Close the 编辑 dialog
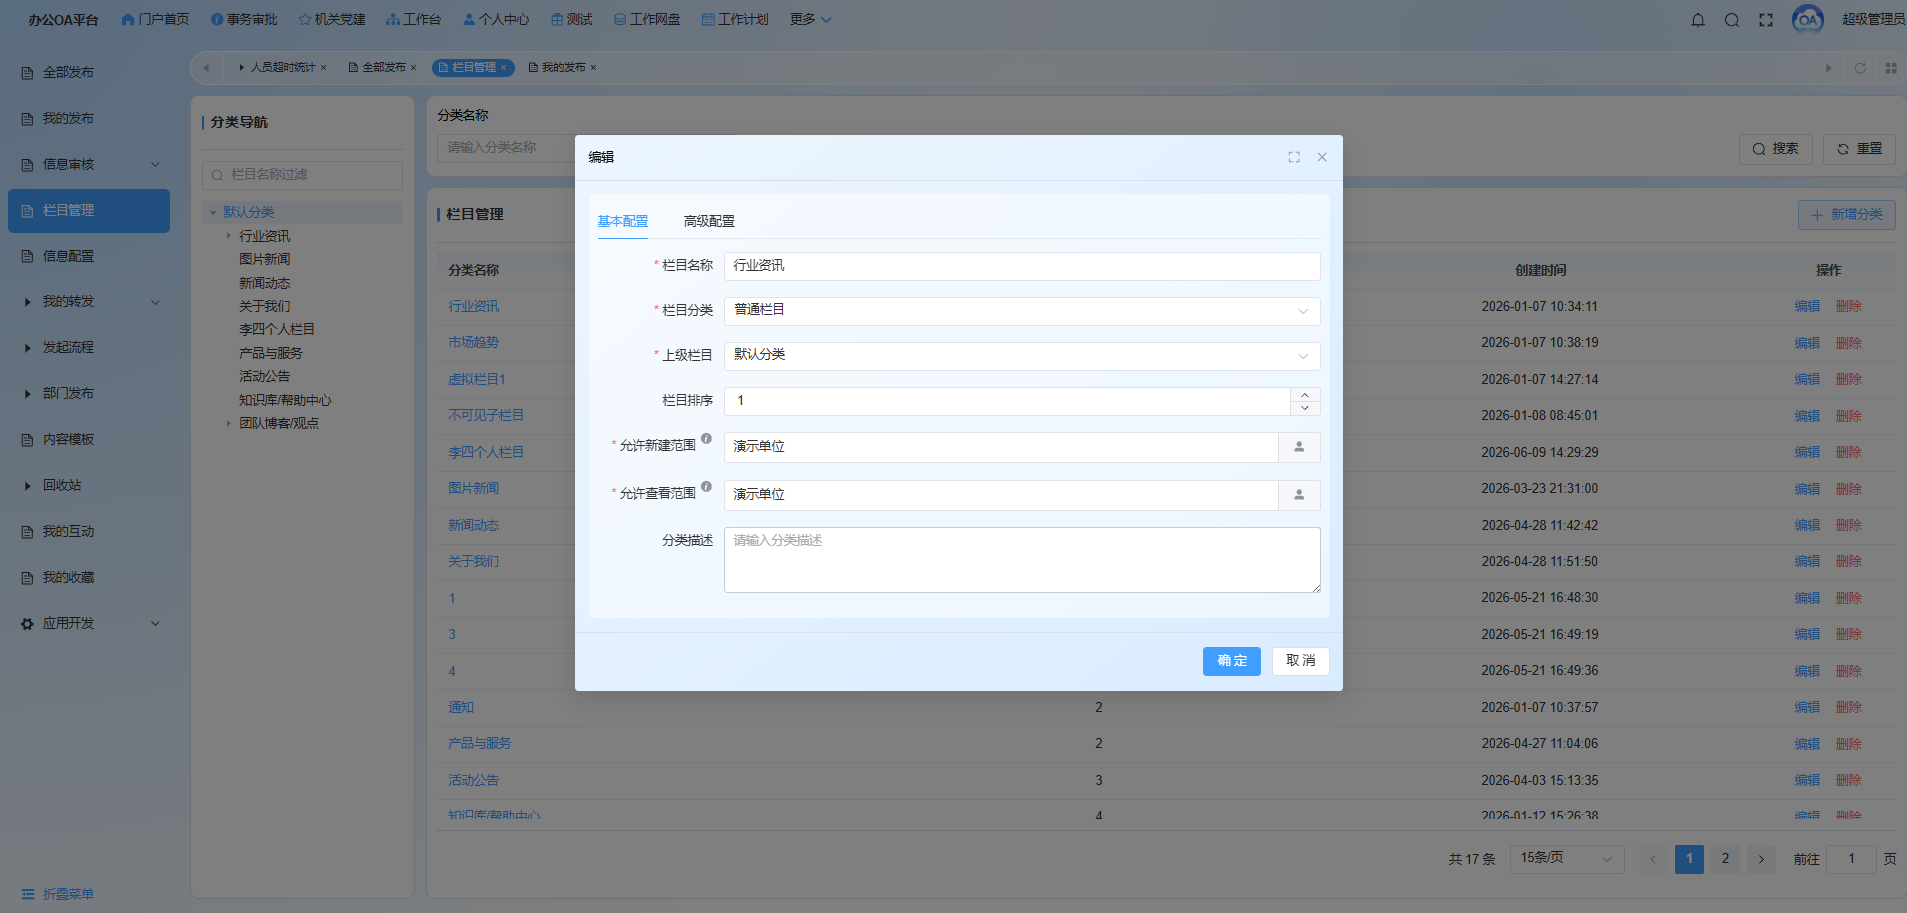The height and width of the screenshot is (913, 1907). click(1322, 157)
